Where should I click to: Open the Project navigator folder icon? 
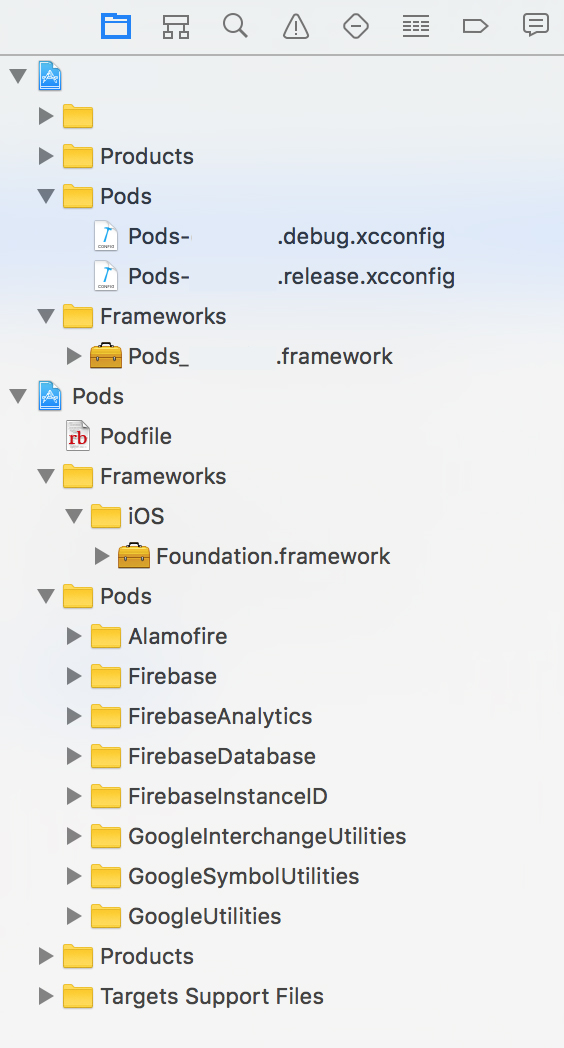[116, 27]
